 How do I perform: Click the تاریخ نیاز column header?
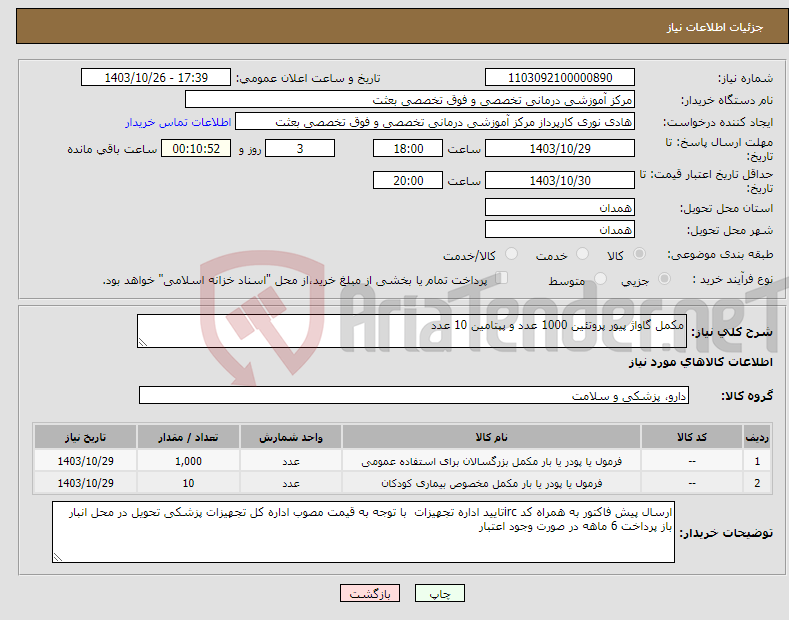86,437
